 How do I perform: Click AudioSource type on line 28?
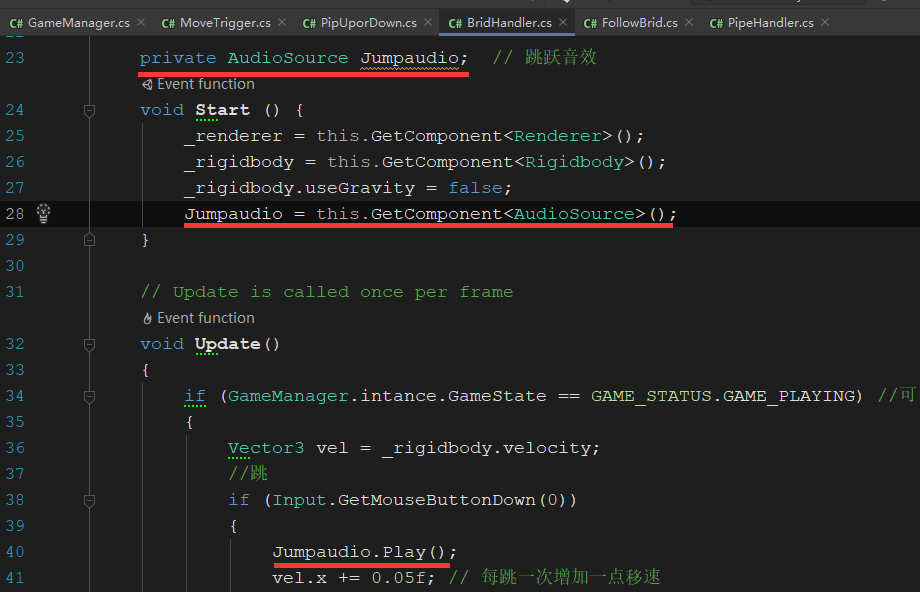pos(574,214)
